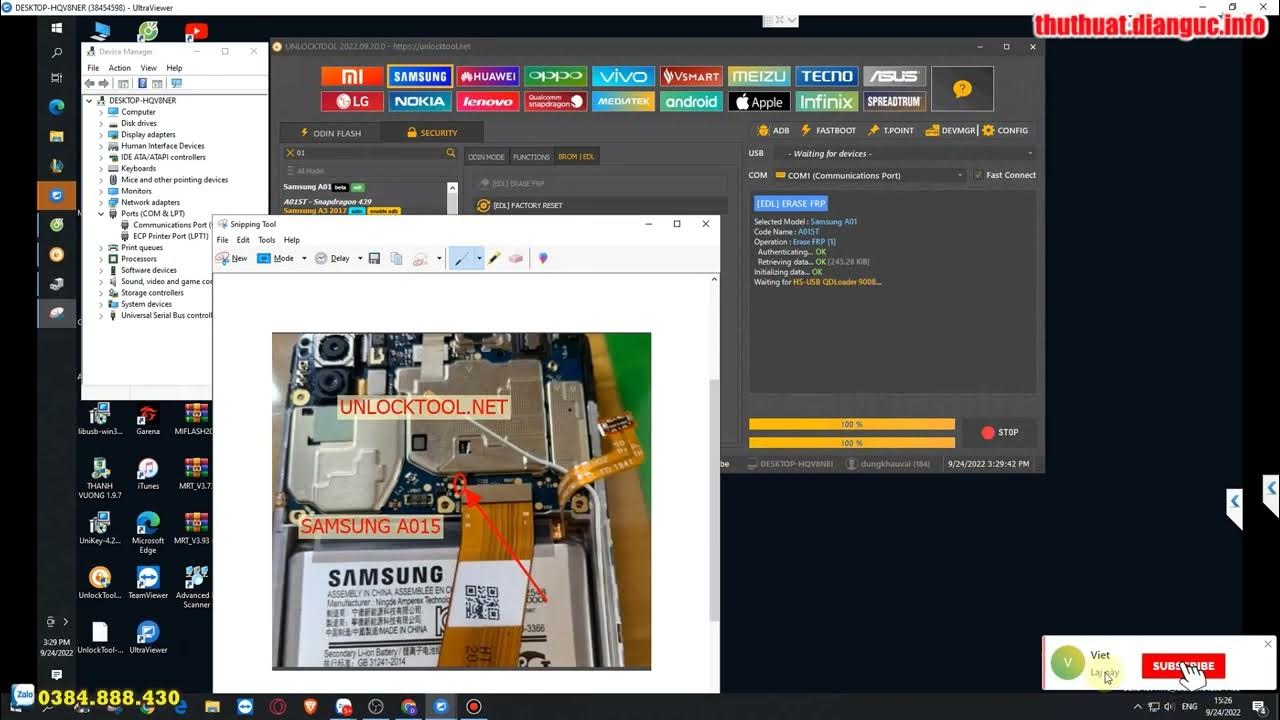Click the [EDL] FACTORY RESET button
The width and height of the screenshot is (1280, 720).
click(x=600, y=205)
